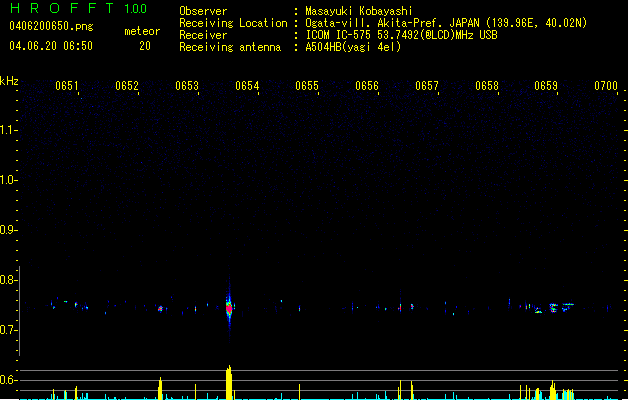Click the 0654 time axis marker

tap(247, 86)
